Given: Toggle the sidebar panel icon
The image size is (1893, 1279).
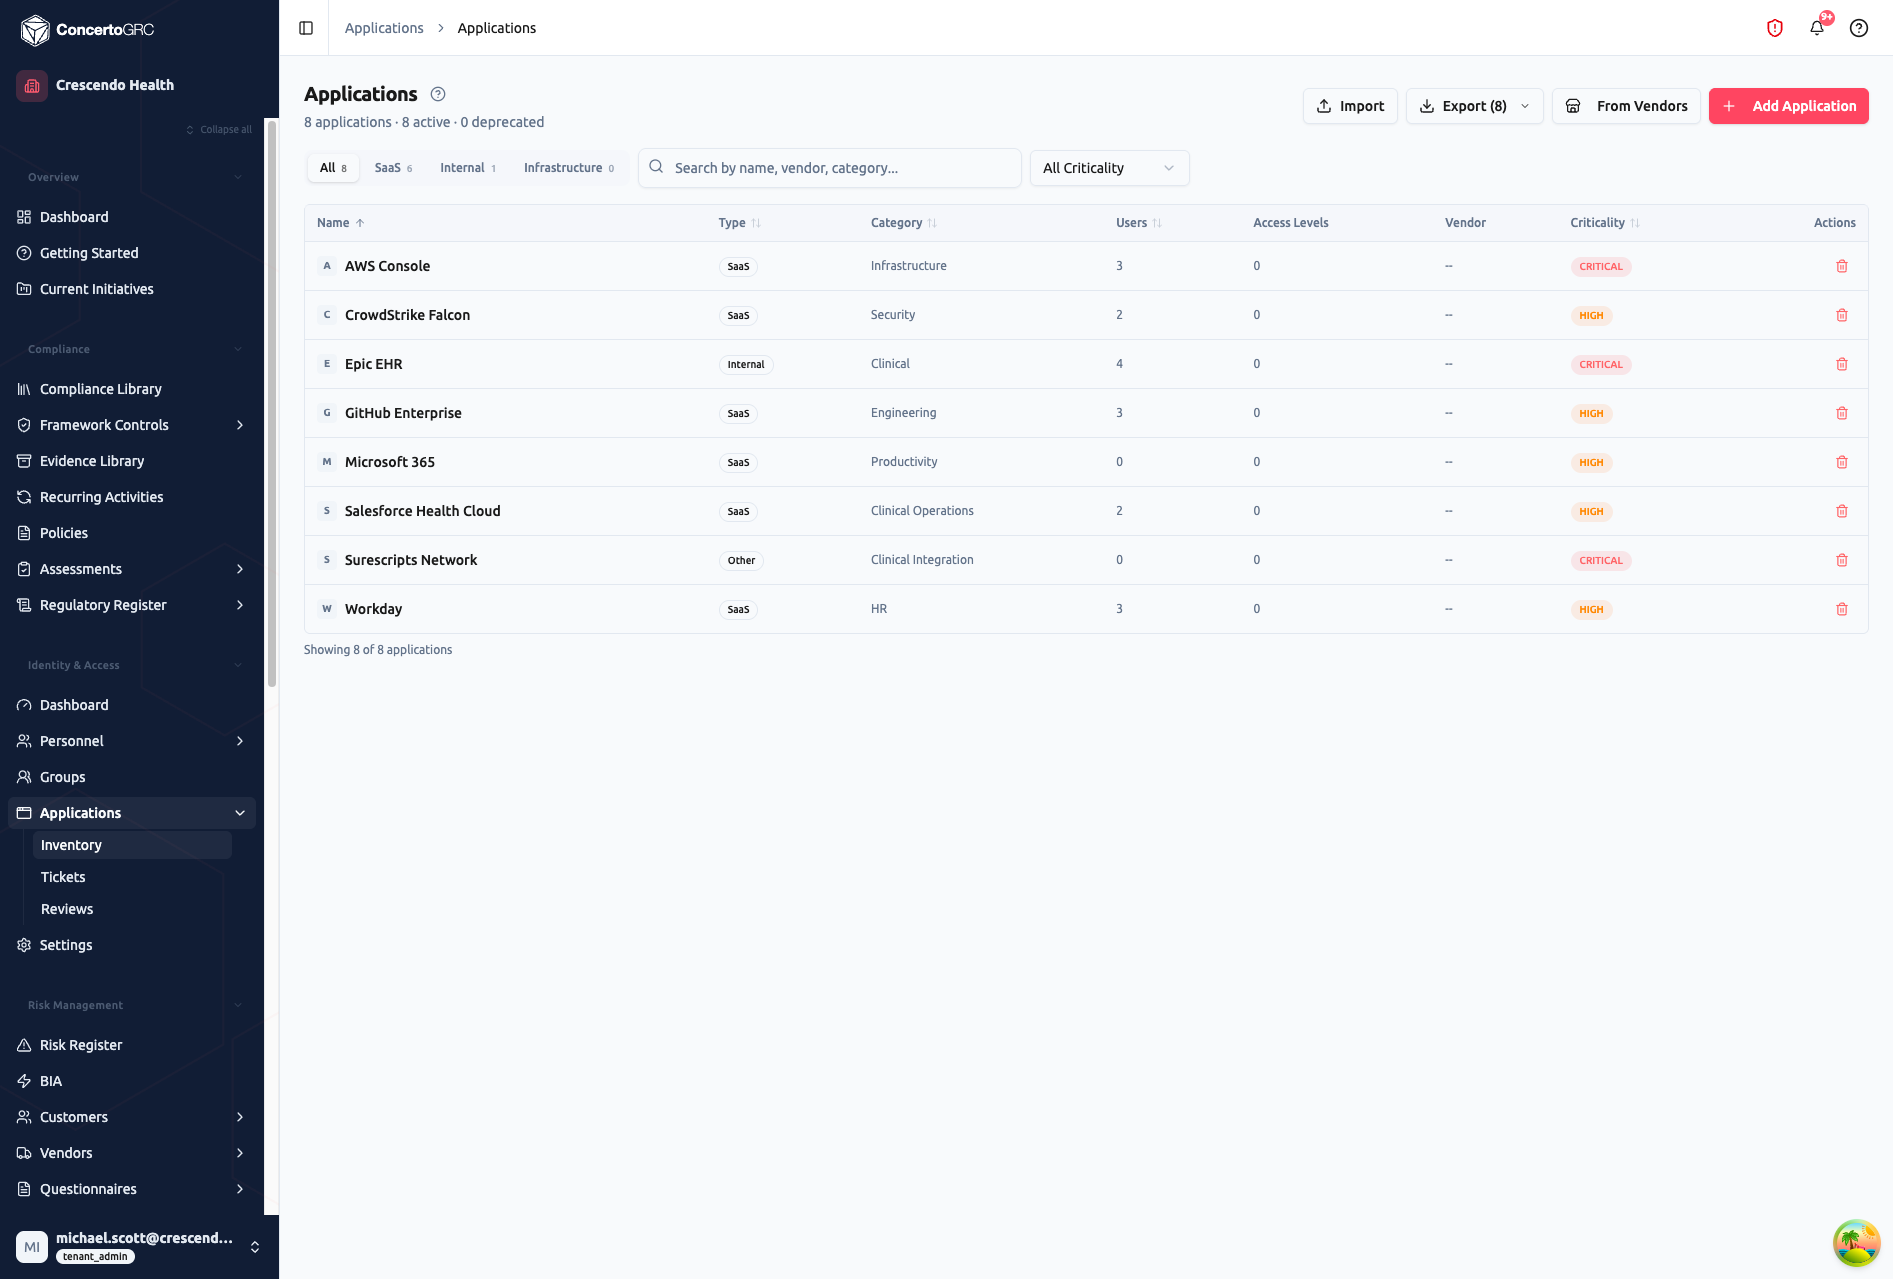Looking at the screenshot, I should (306, 28).
